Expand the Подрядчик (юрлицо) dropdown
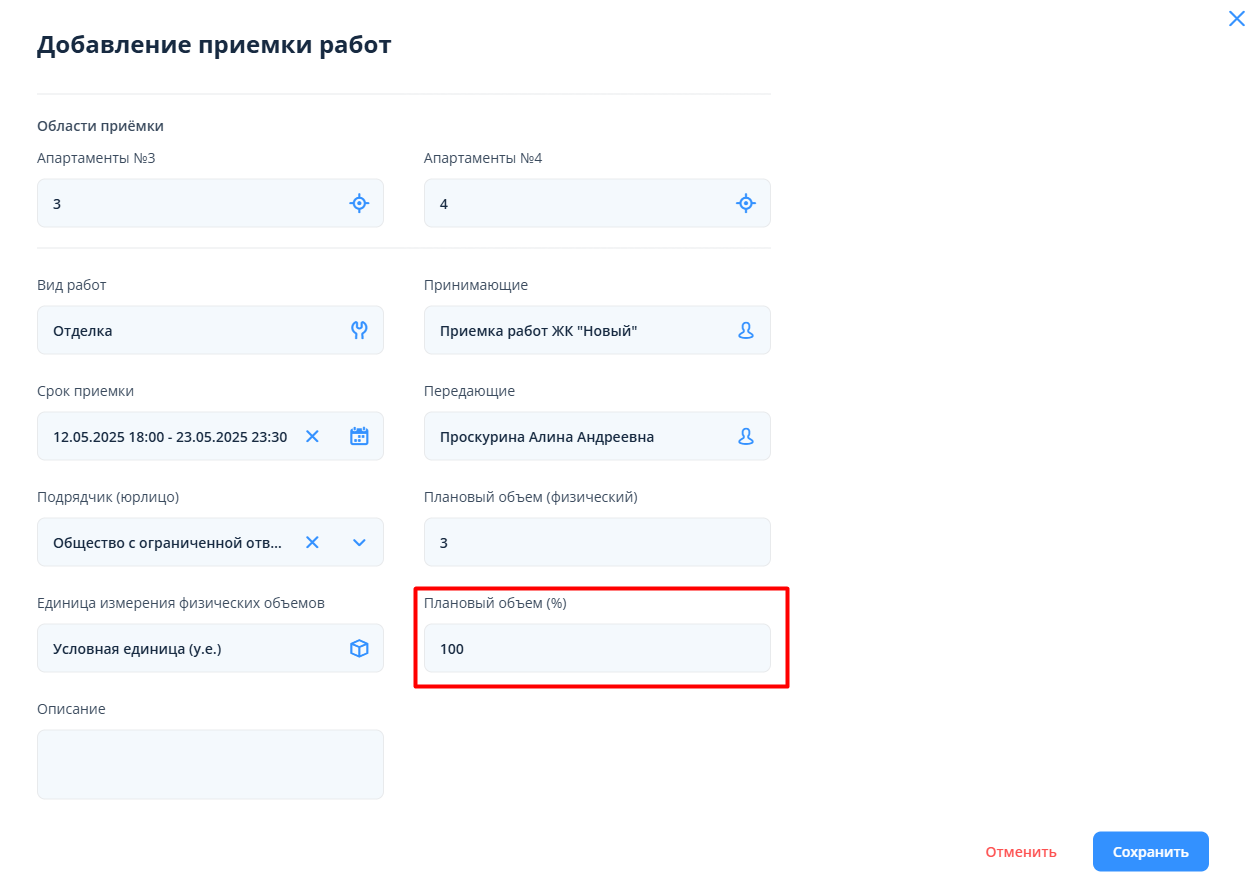This screenshot has width=1255, height=887. point(360,543)
